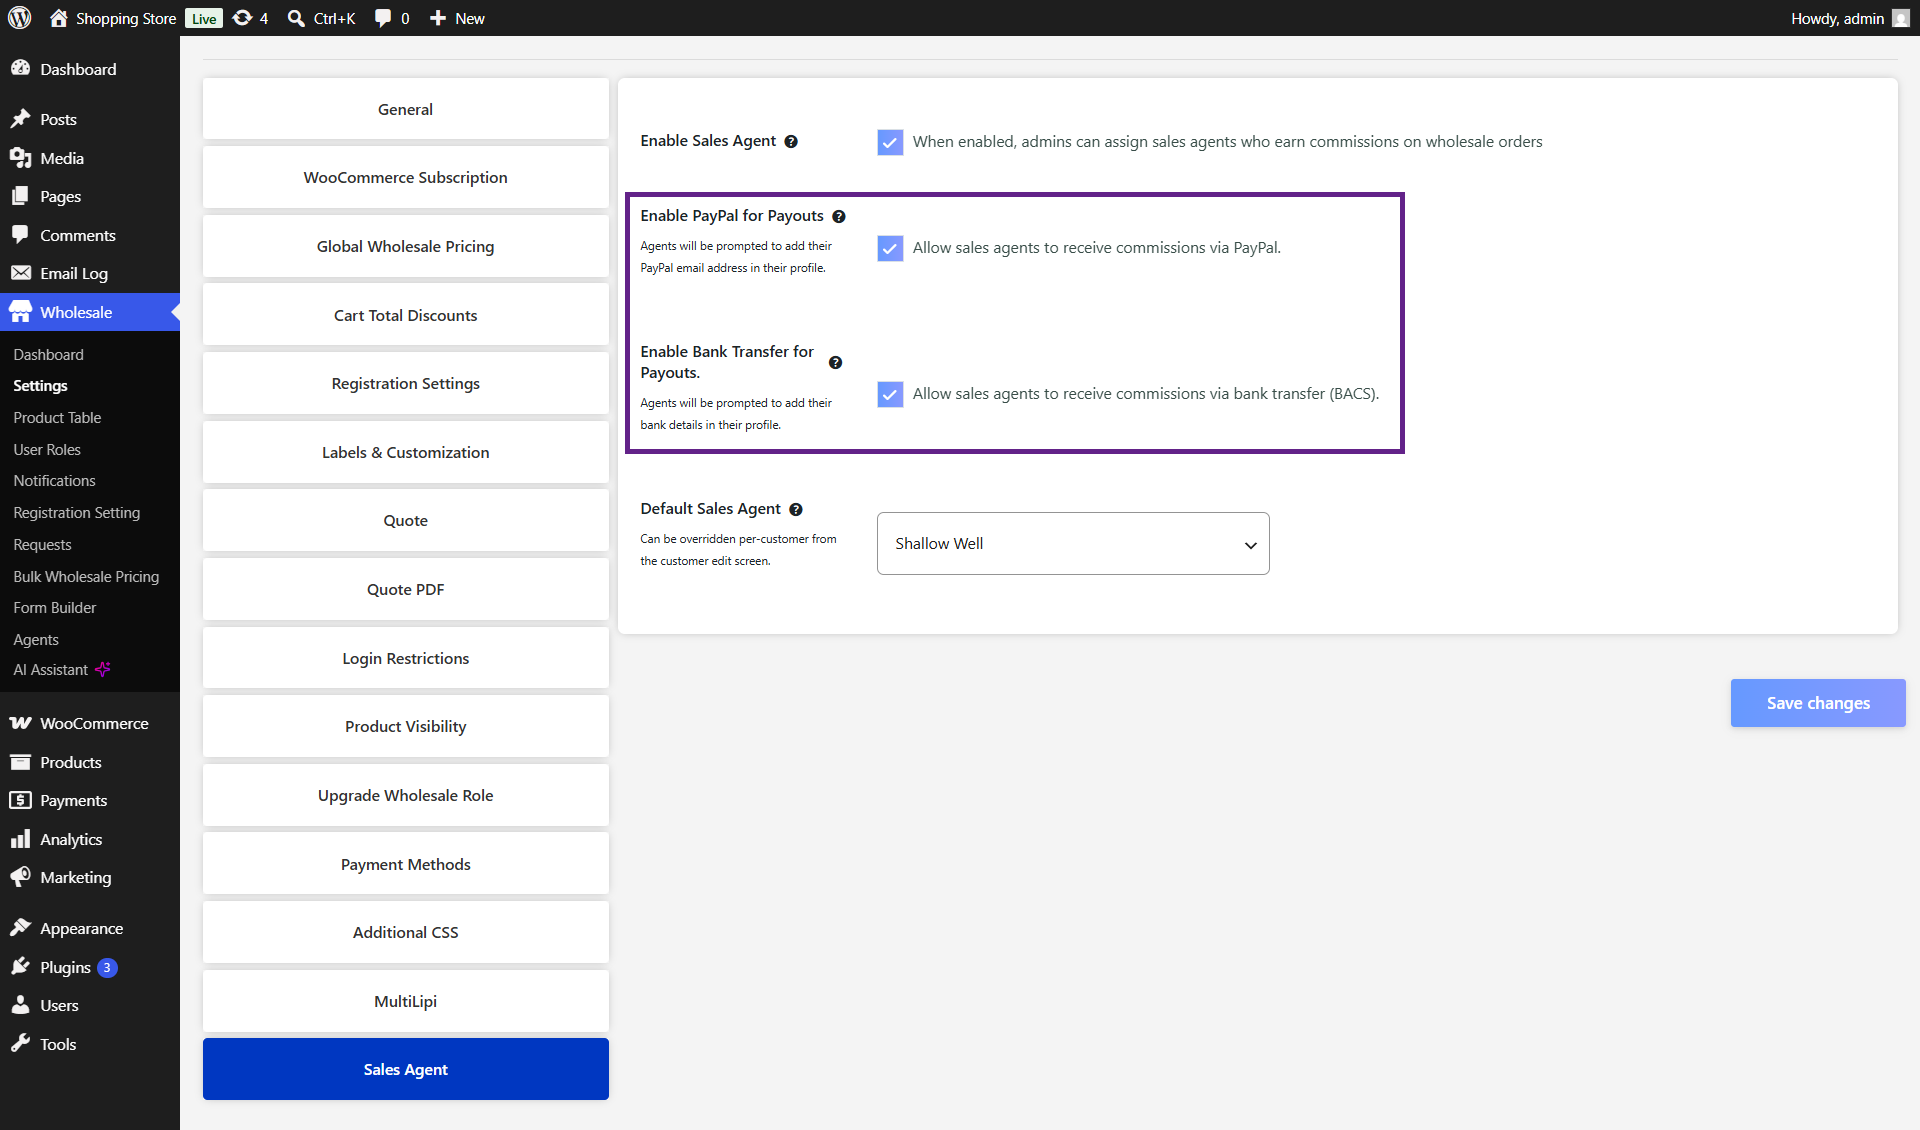The width and height of the screenshot is (1920, 1130).
Task: Open the WooCommerce Subscription tab
Action: click(405, 177)
